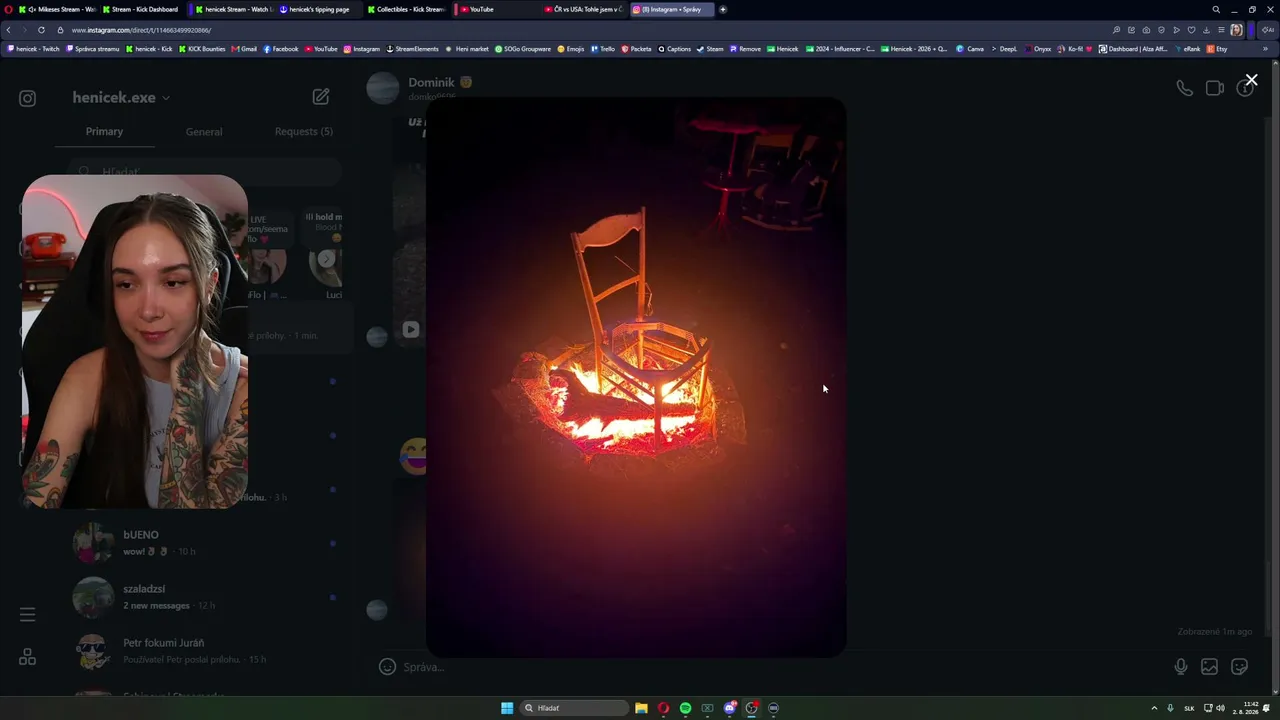Switch to the General inbox tab
This screenshot has height=720, width=1280.
click(x=204, y=131)
